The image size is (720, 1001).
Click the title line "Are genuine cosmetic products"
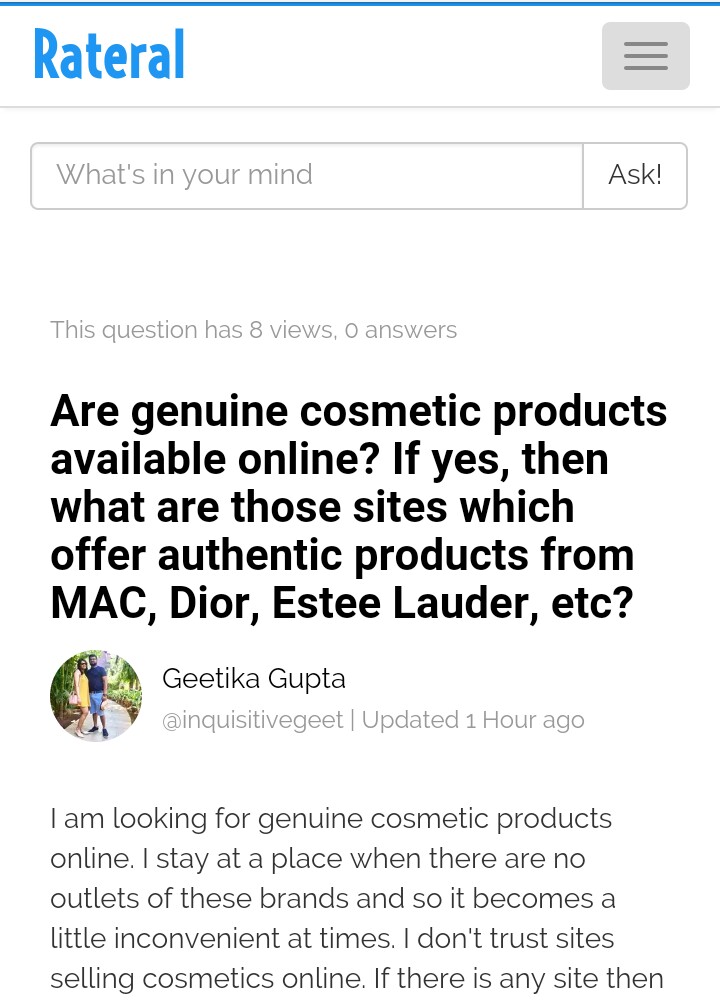click(358, 411)
